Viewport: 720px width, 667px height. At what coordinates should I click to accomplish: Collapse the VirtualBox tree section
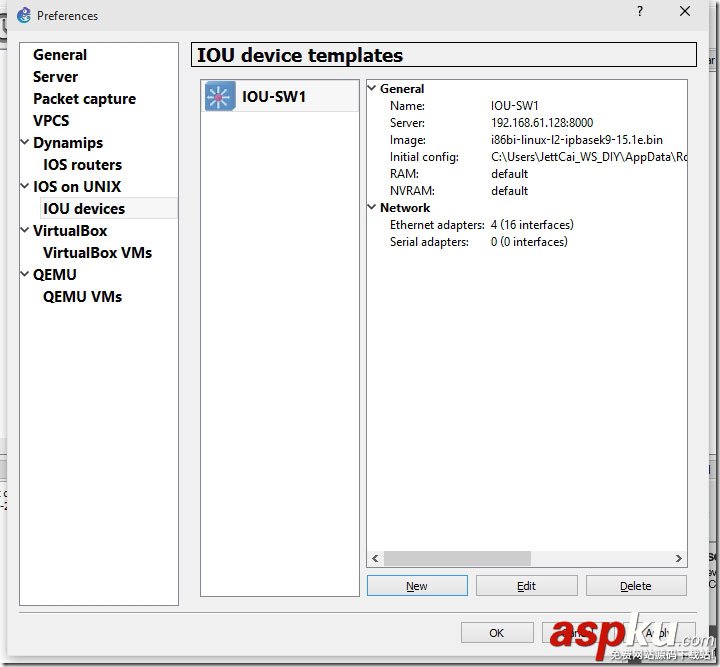pos(25,230)
